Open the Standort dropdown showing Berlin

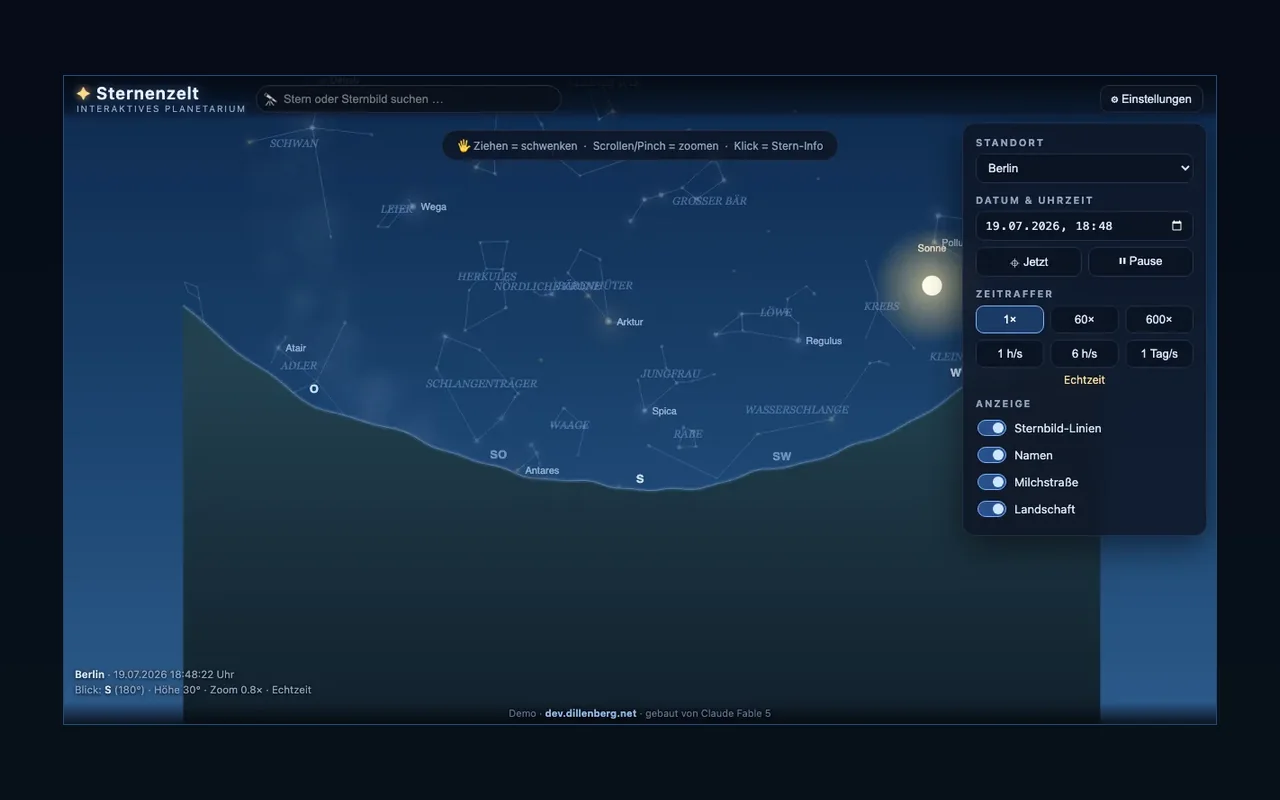(1084, 168)
